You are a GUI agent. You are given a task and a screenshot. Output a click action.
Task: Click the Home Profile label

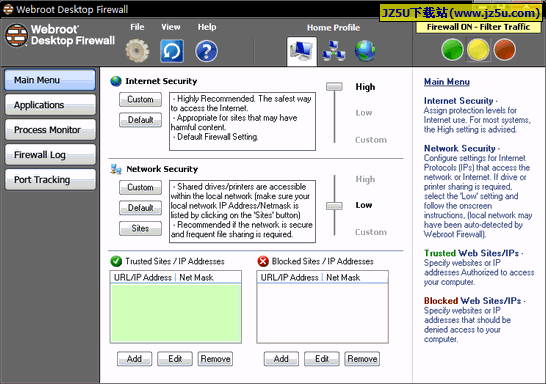[x=333, y=28]
